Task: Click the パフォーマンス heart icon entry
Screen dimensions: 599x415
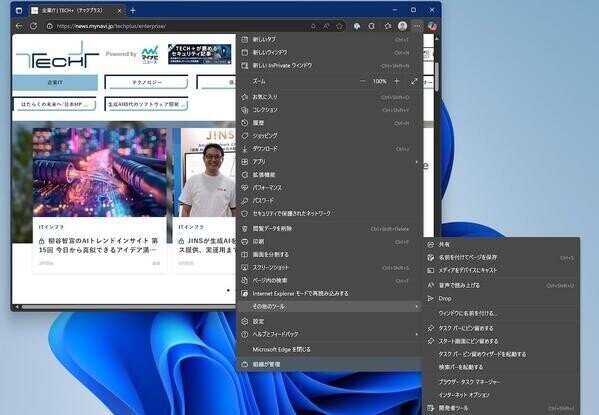Action: click(329, 188)
